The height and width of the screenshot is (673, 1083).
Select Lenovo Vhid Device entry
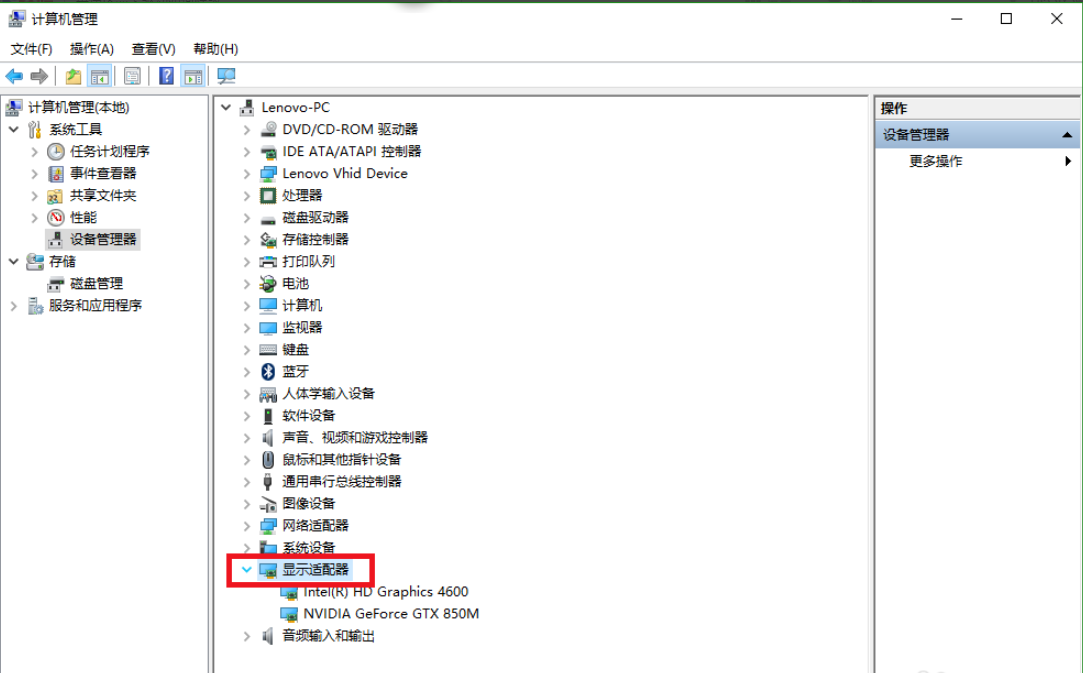coord(345,173)
